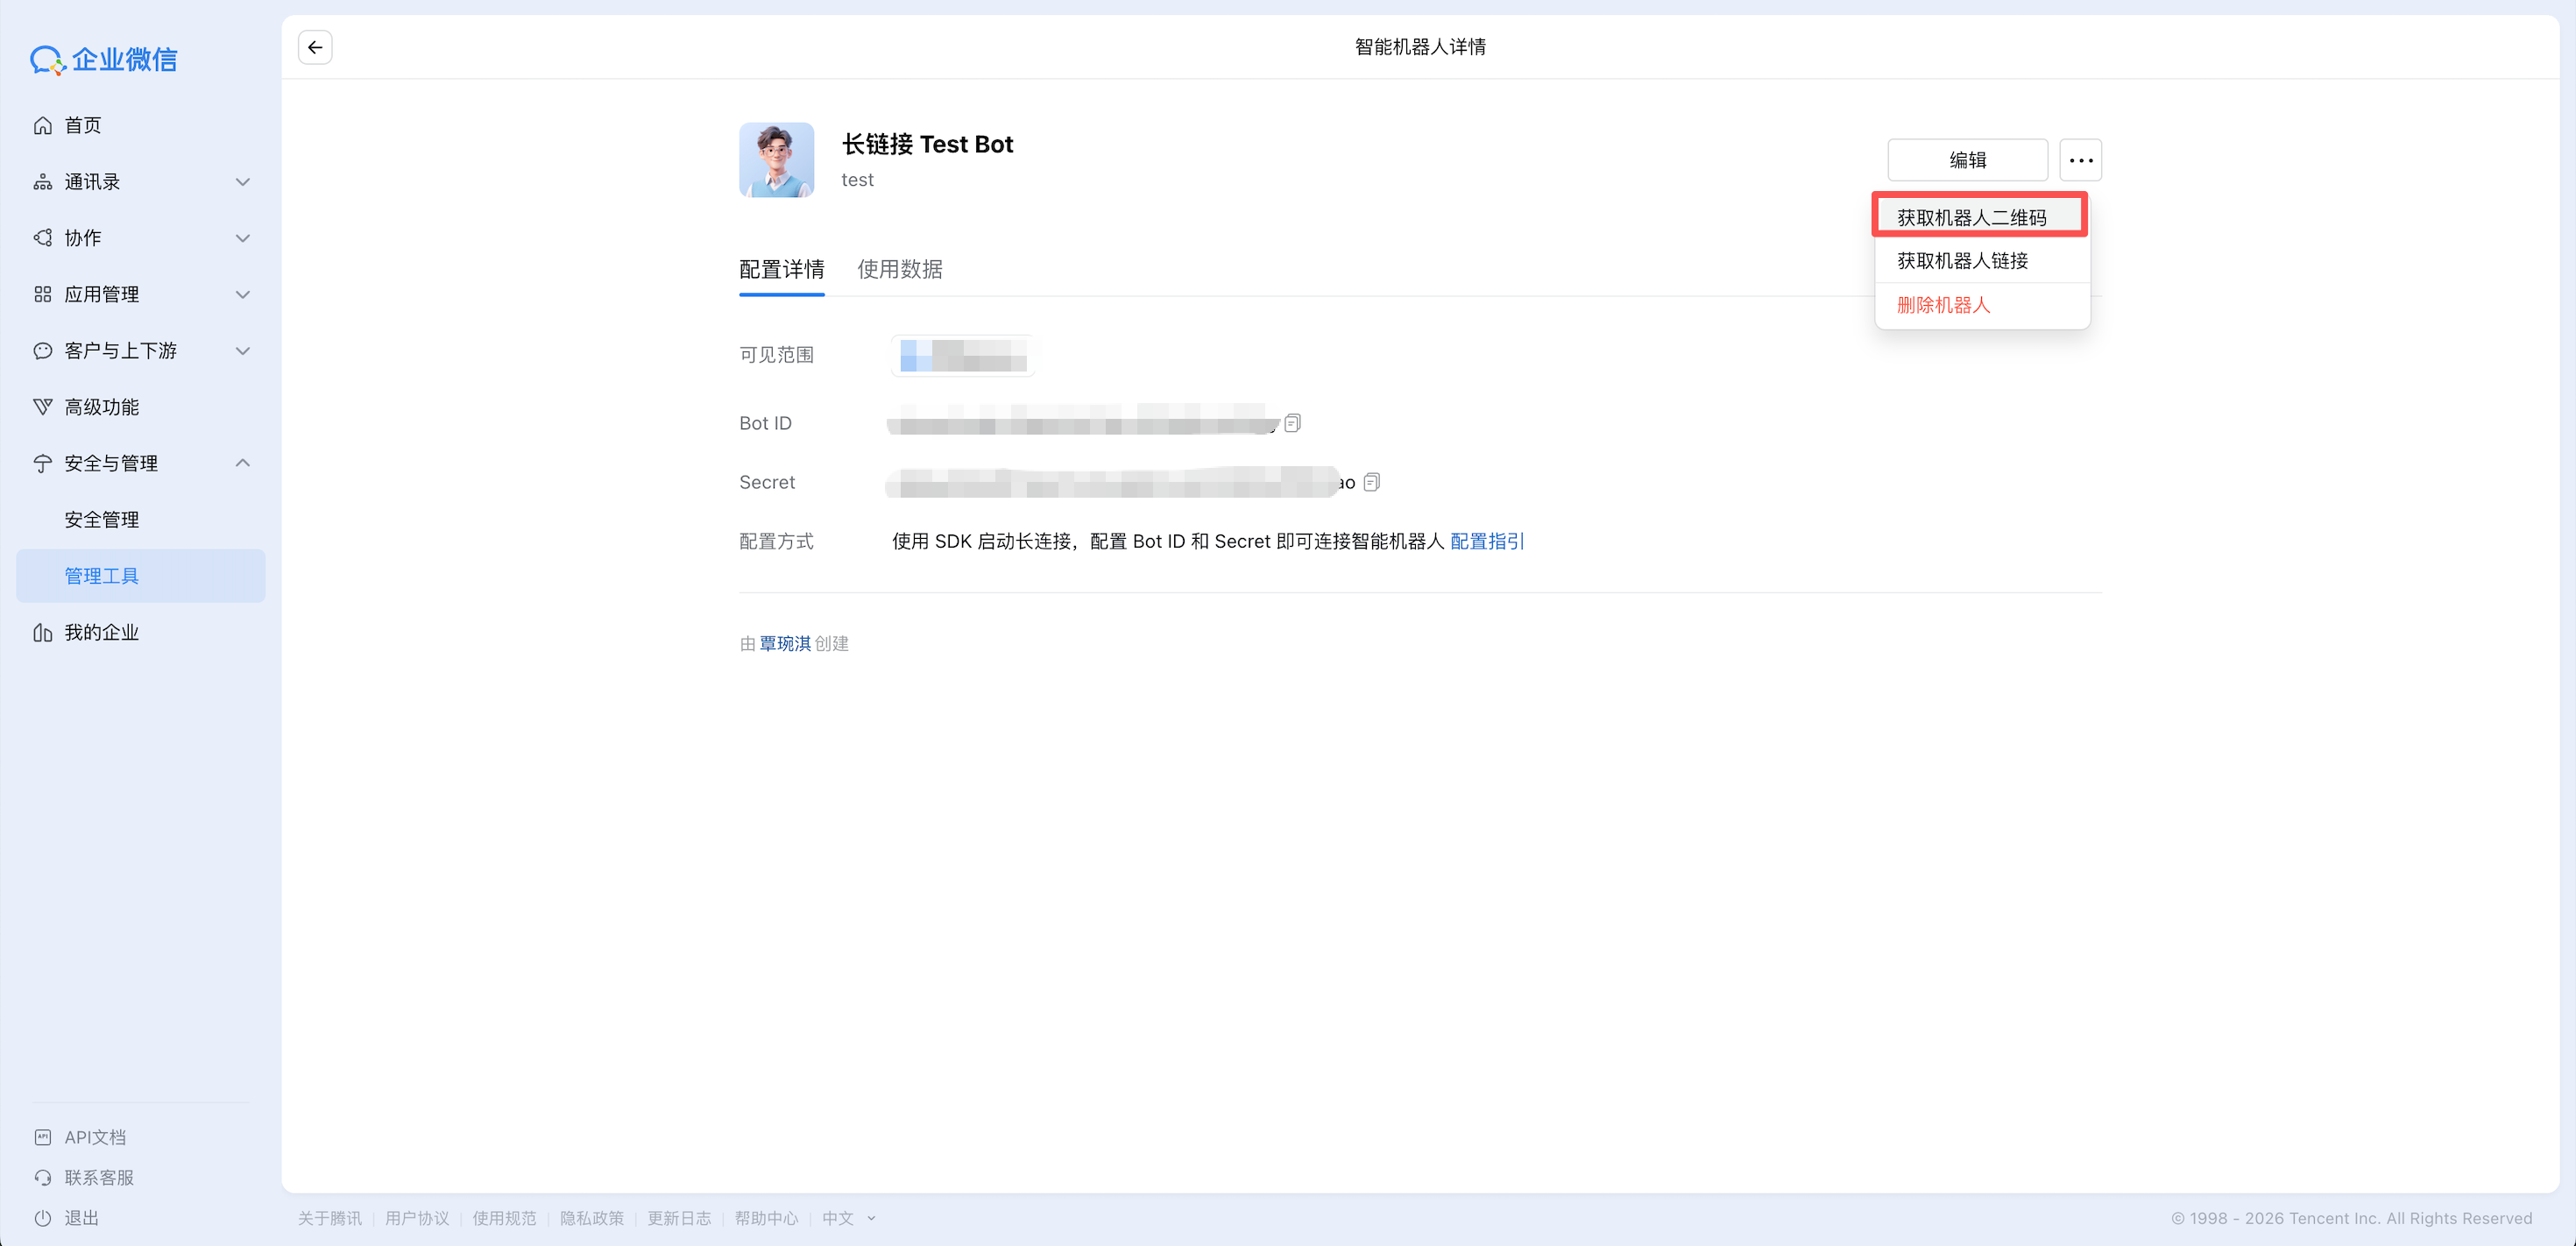Click the 编辑 button
This screenshot has height=1246, width=2576.
[1967, 160]
